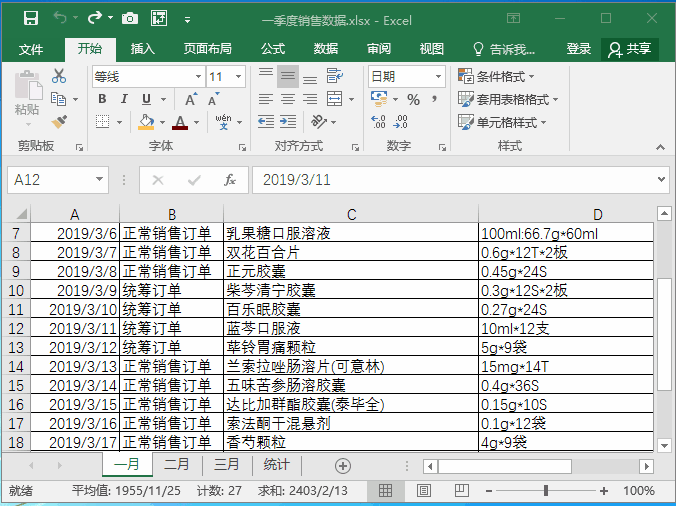Click the Insert Function fx icon
The width and height of the screenshot is (676, 506).
pos(230,180)
